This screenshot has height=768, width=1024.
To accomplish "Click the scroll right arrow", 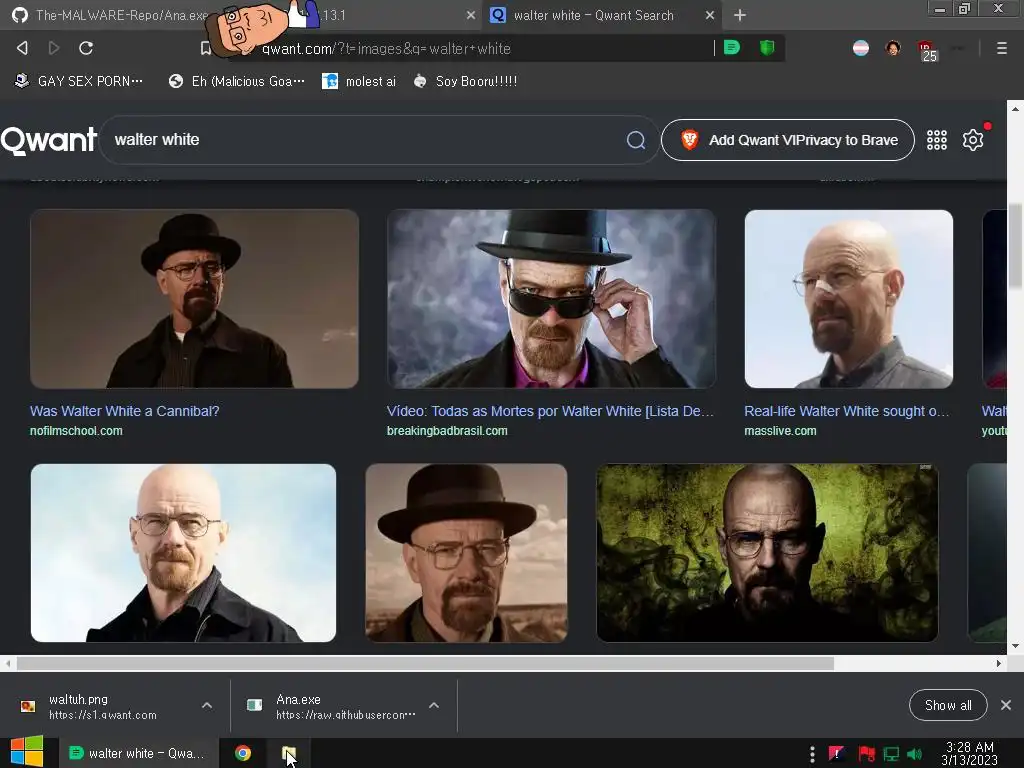I will coord(999,664).
